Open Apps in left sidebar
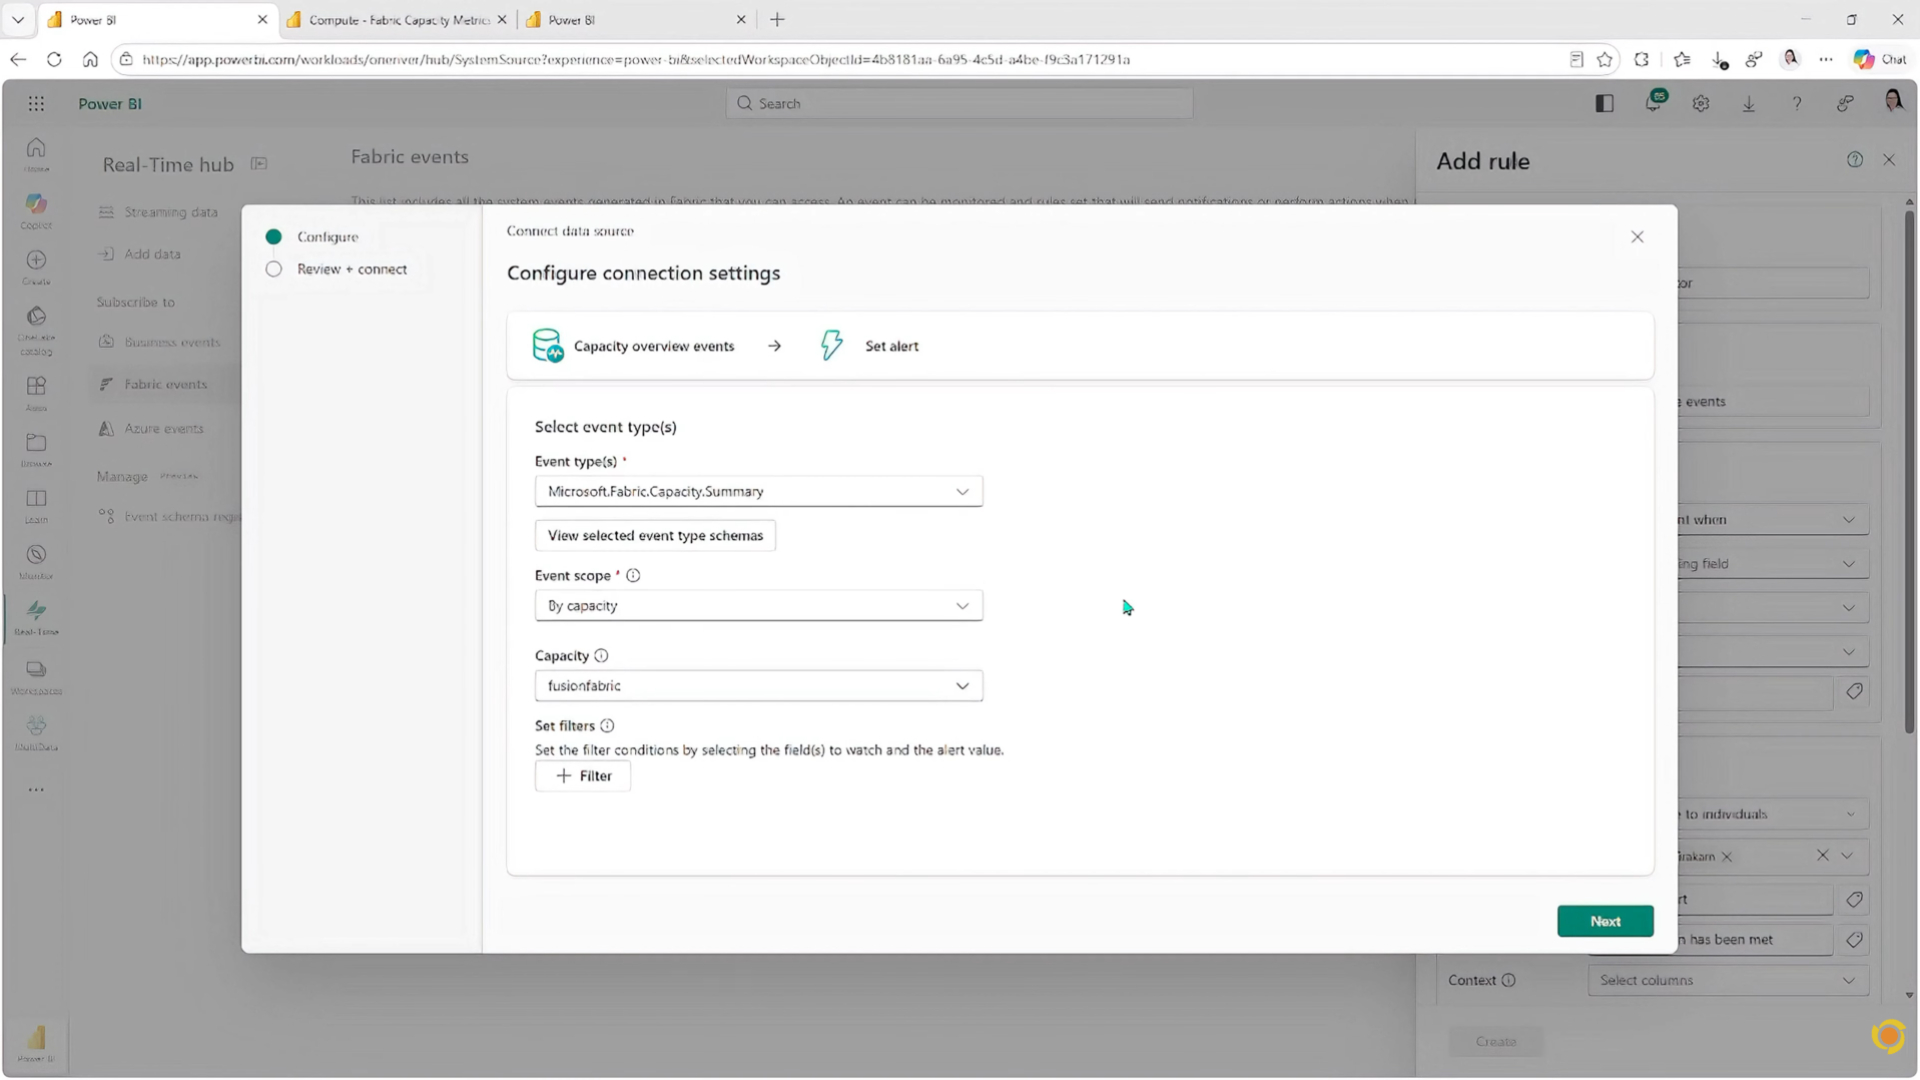This screenshot has height=1080, width=1920. (x=36, y=392)
